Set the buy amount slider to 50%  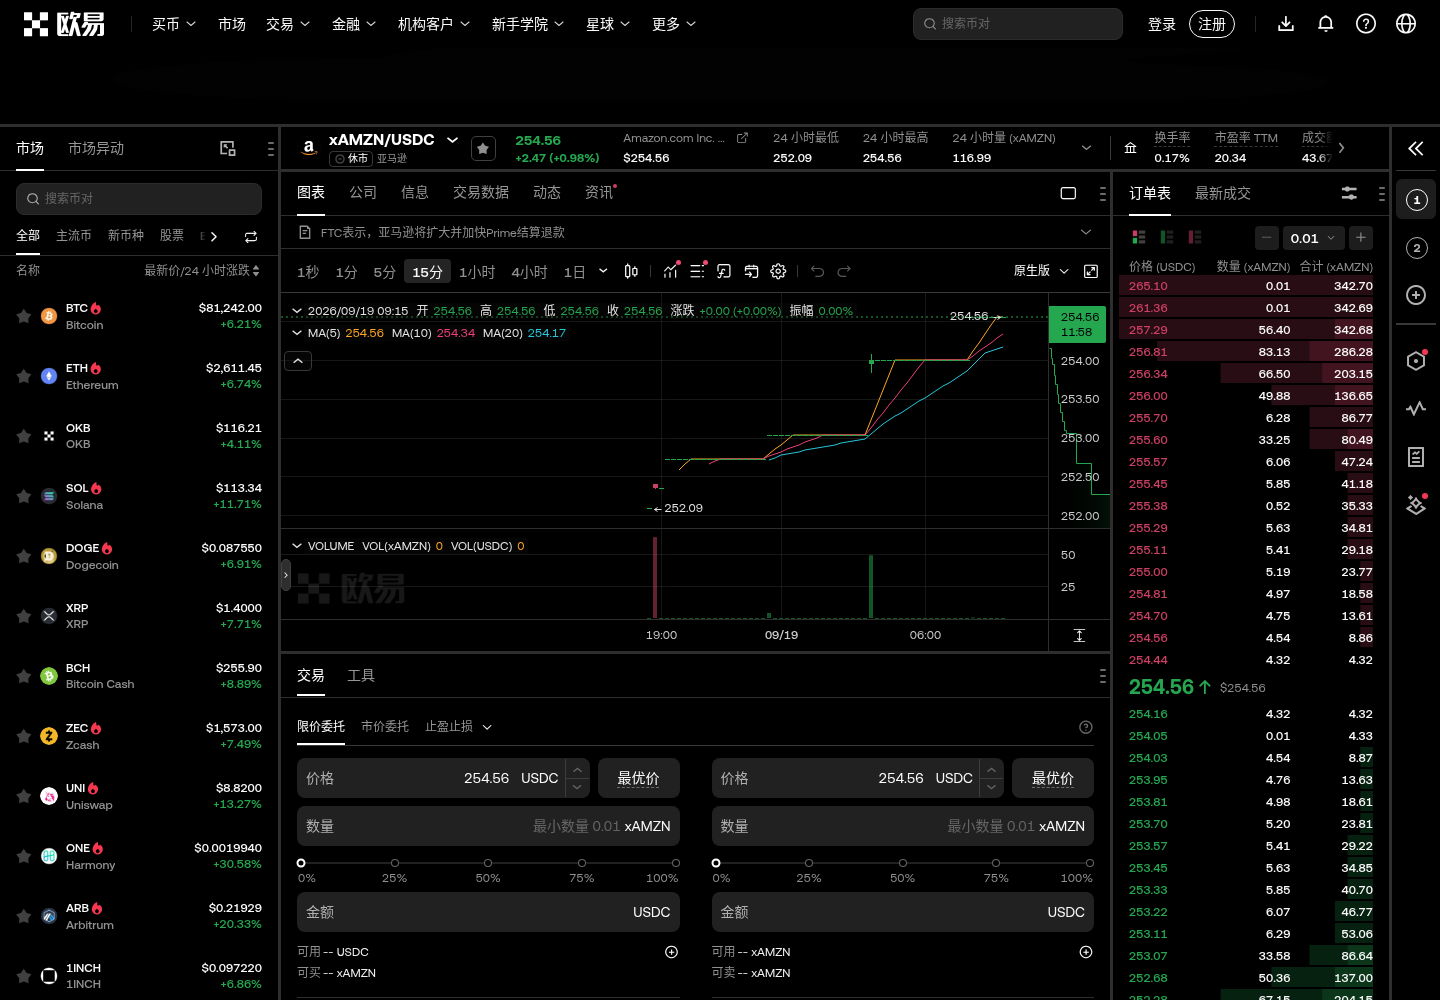488,863
